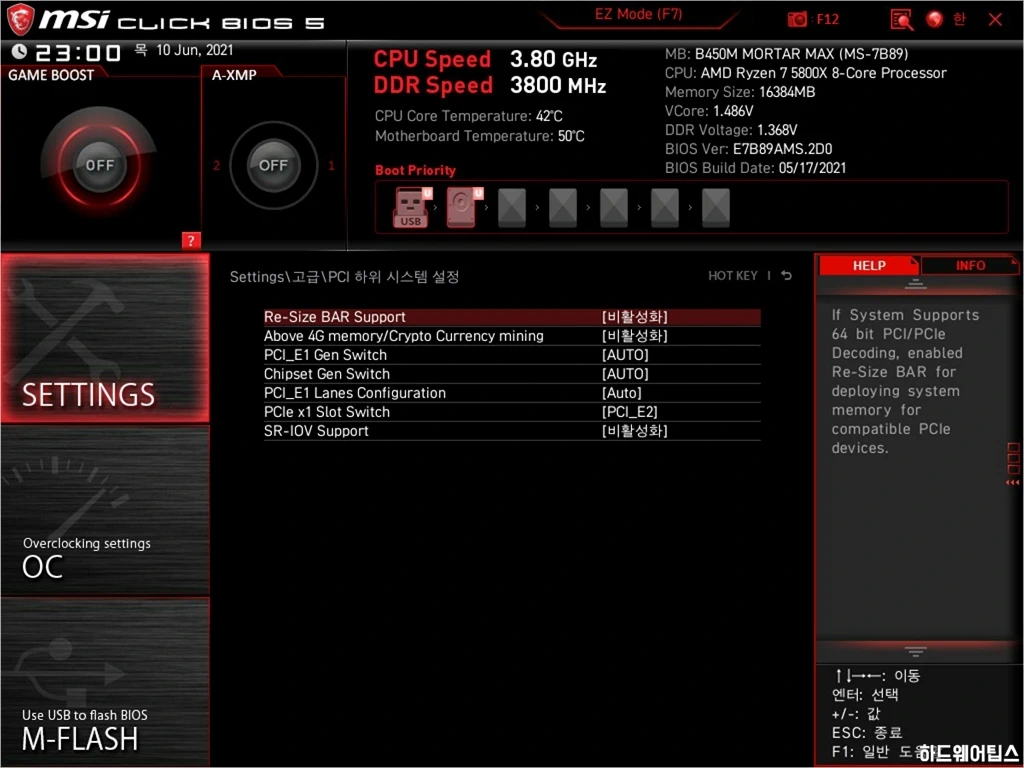Click the CPU Speed 3.80 GHz value
Image resolution: width=1024 pixels, height=768 pixels.
pyautogui.click(x=553, y=59)
